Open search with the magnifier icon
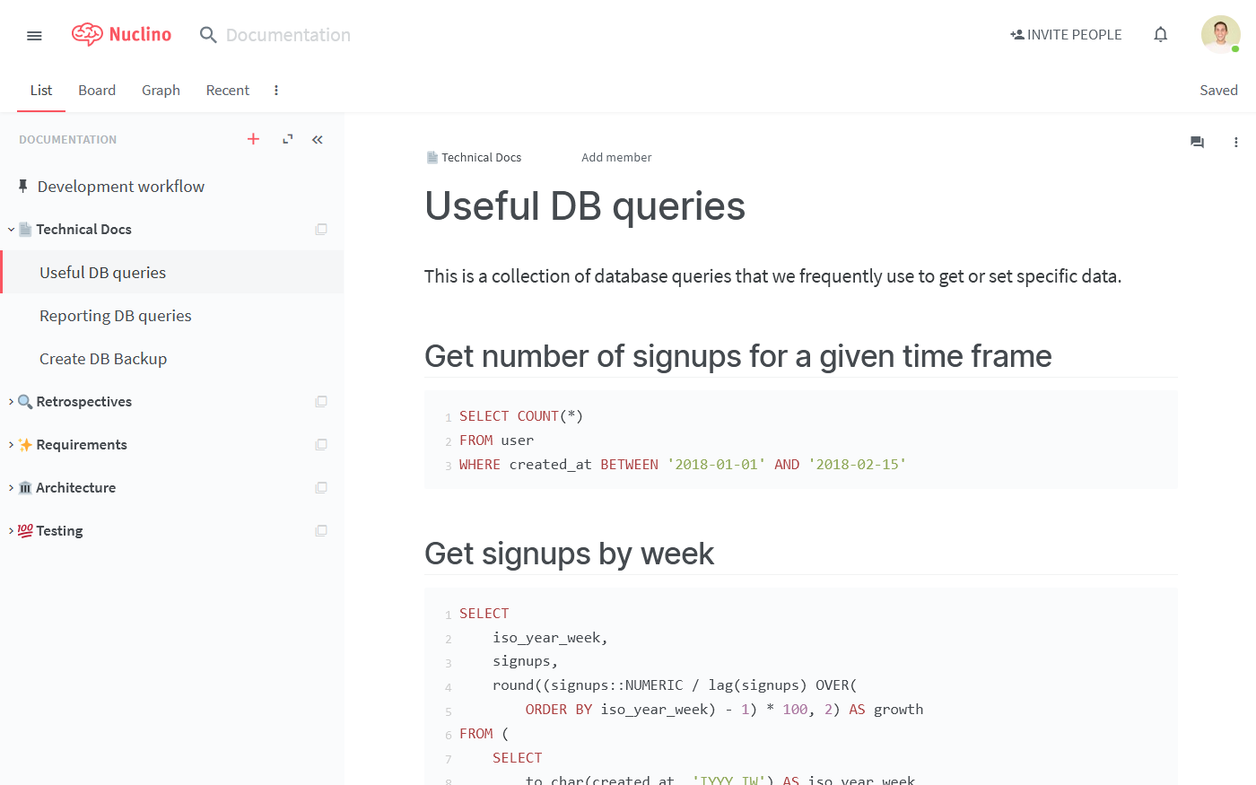 coord(208,34)
